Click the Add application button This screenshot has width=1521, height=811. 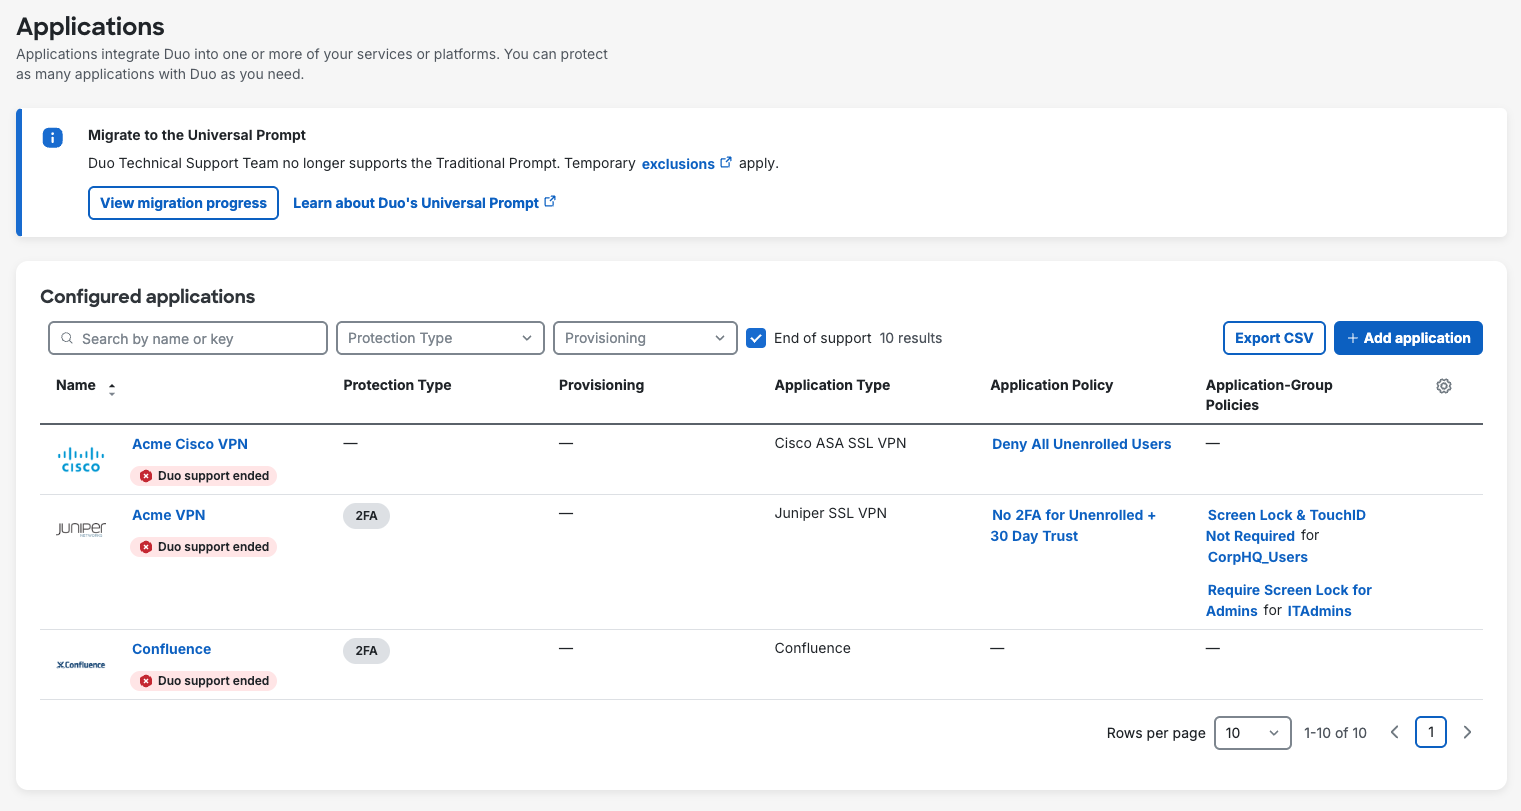tap(1408, 338)
